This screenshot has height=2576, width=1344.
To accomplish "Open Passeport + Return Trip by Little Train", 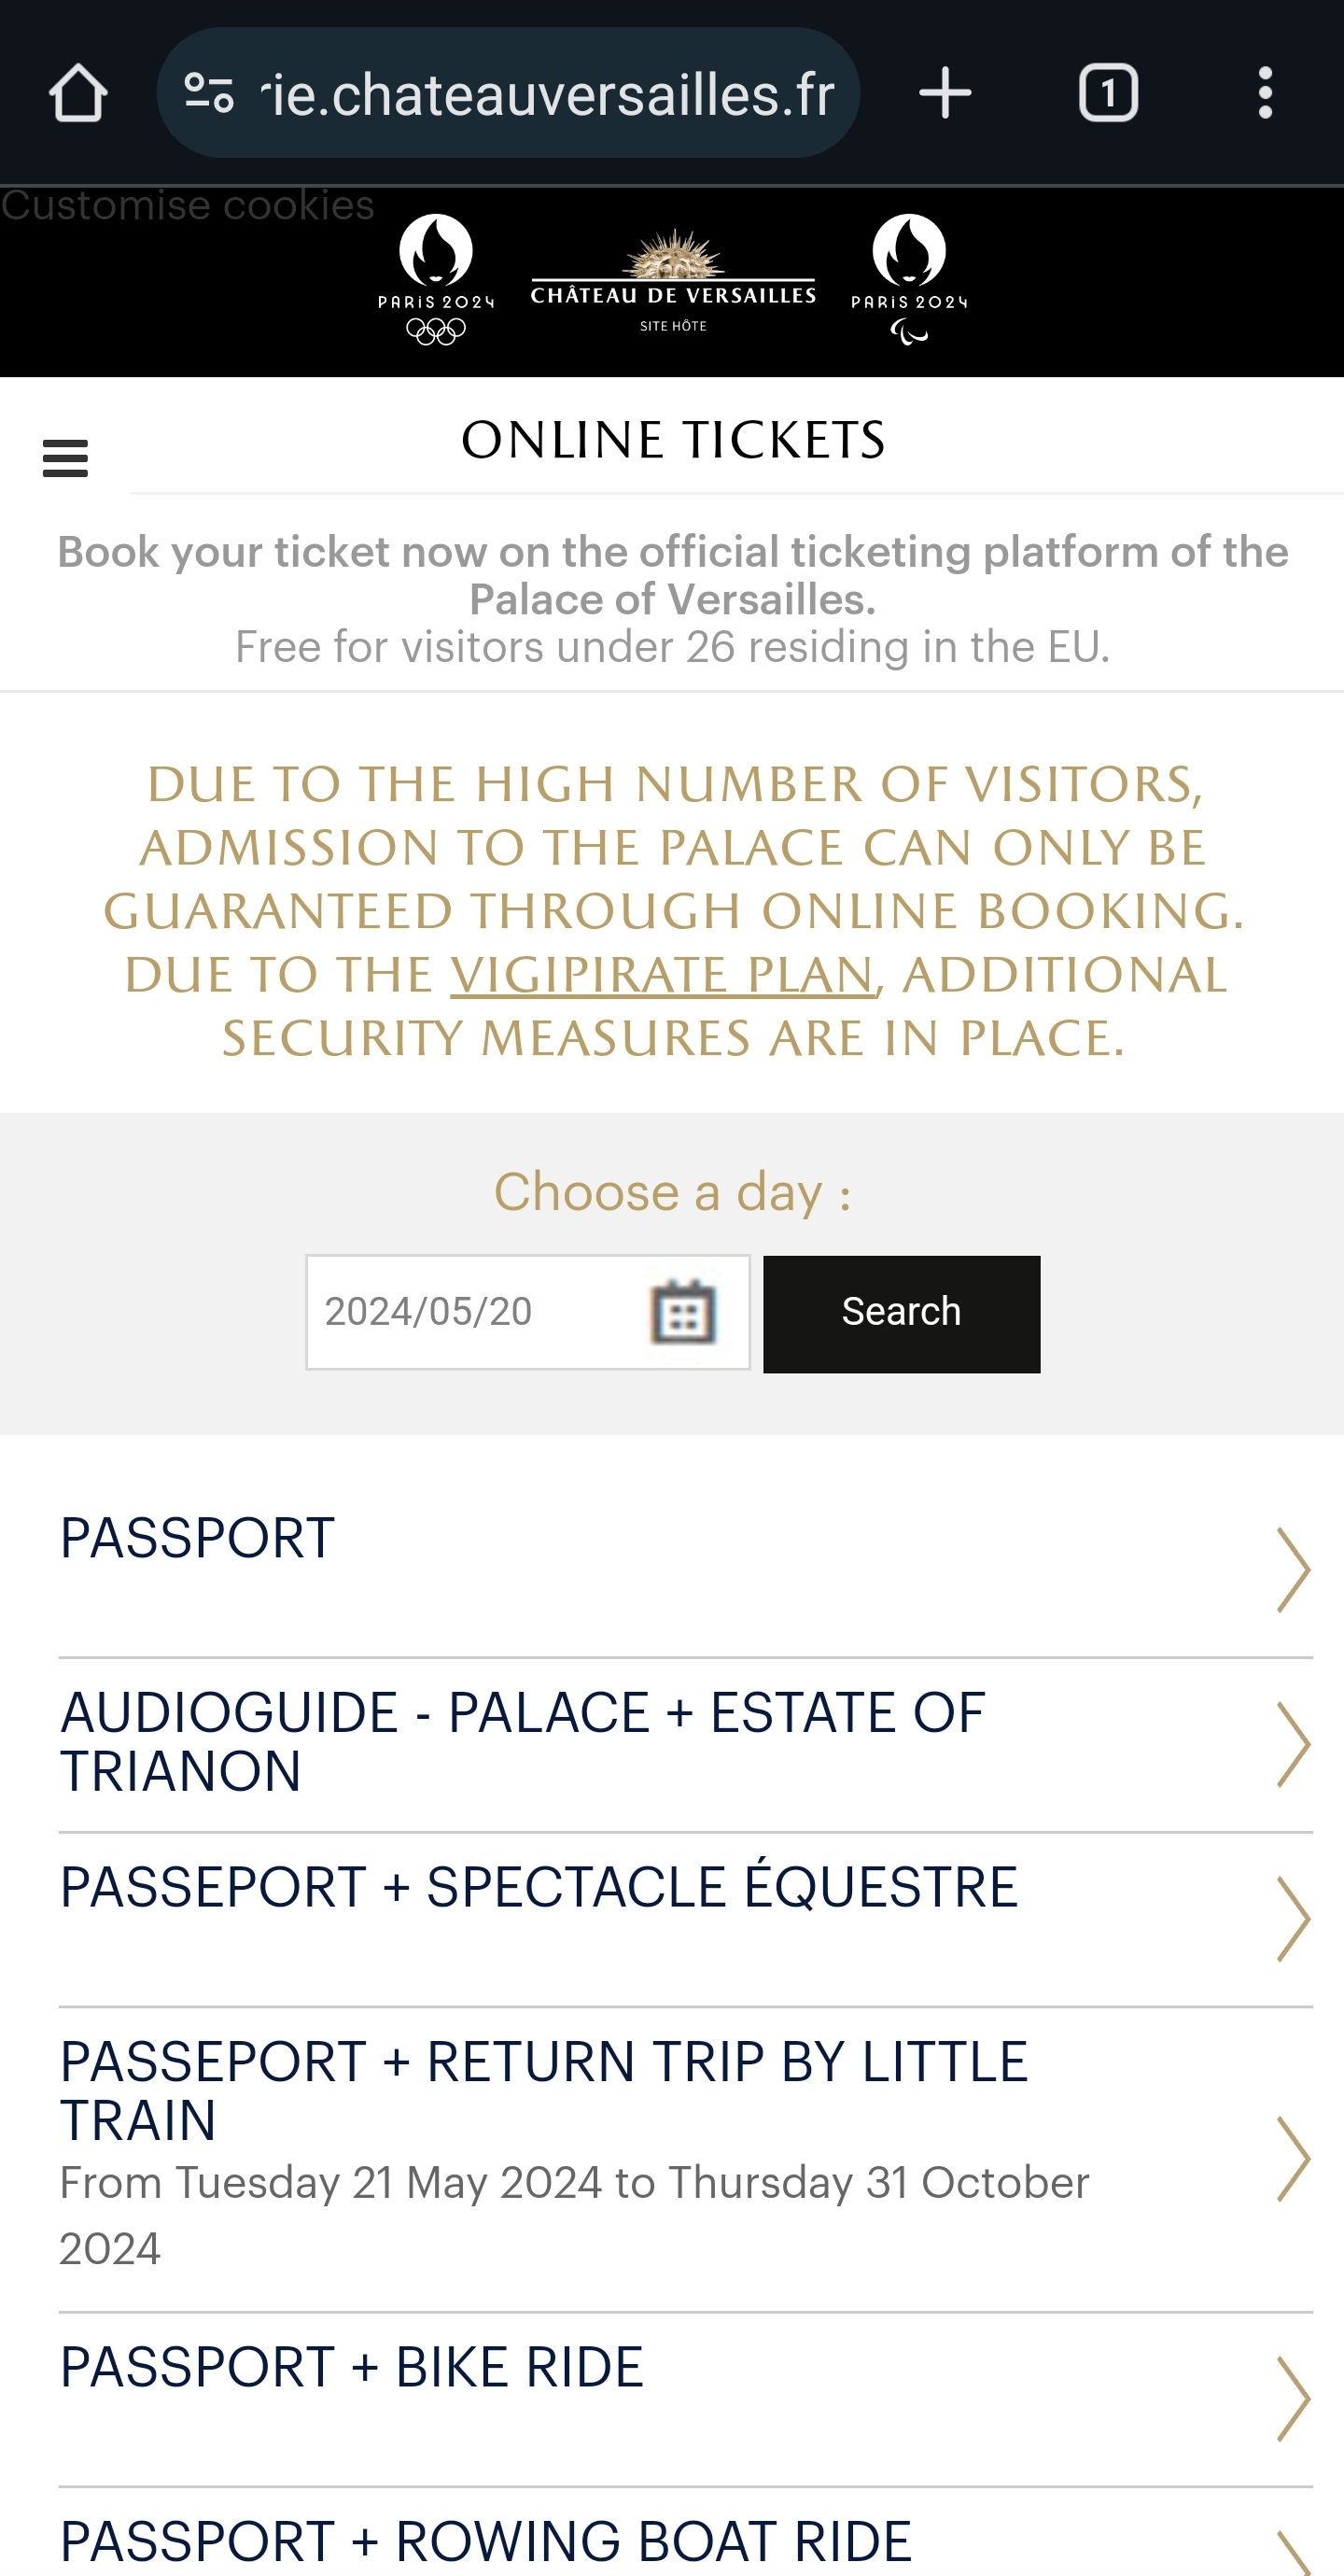I will tap(544, 2090).
